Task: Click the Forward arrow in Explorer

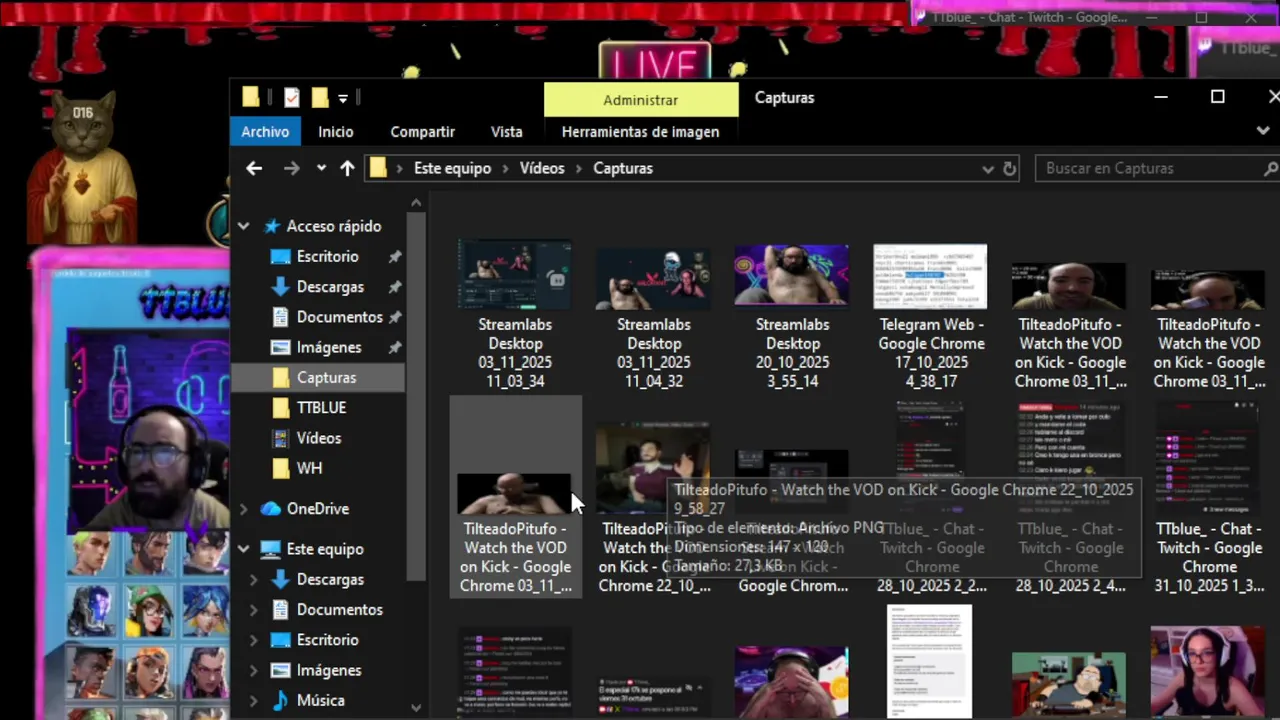Action: pyautogui.click(x=291, y=168)
